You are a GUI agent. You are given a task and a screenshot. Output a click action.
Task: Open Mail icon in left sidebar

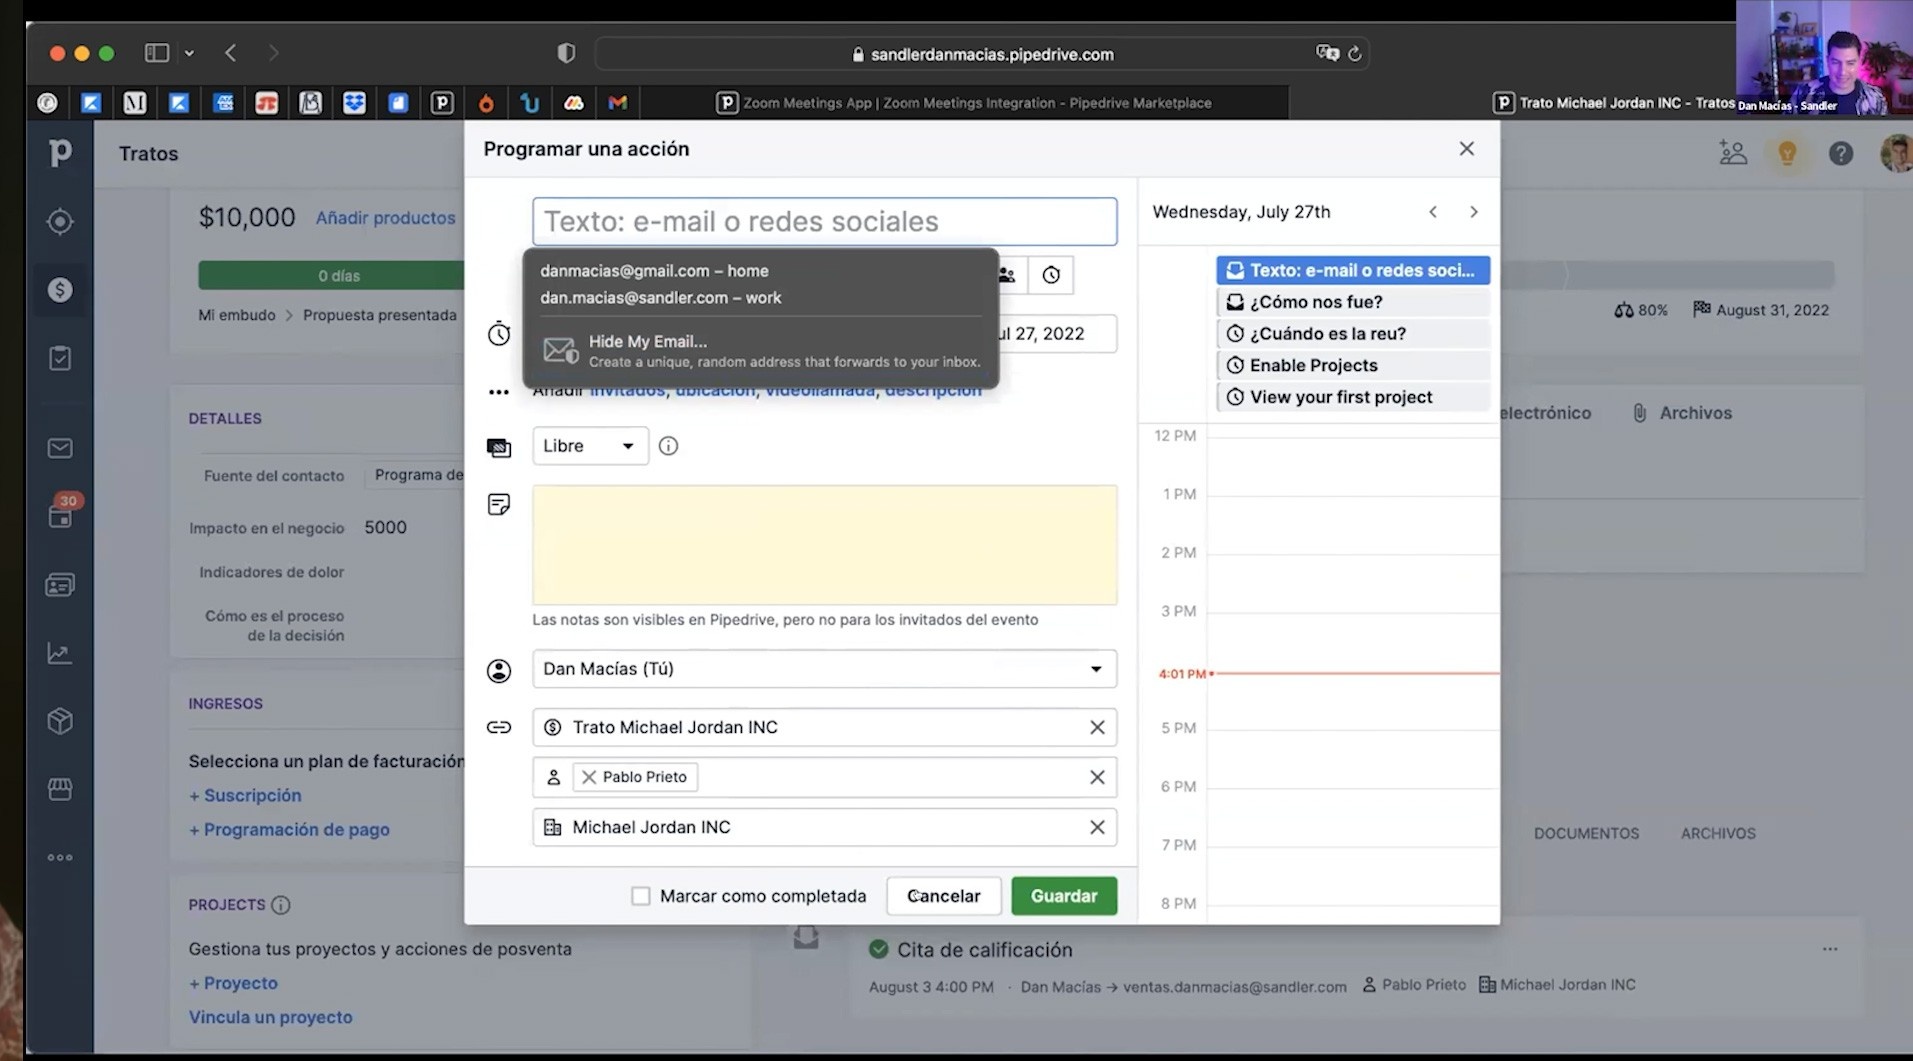tap(60, 448)
